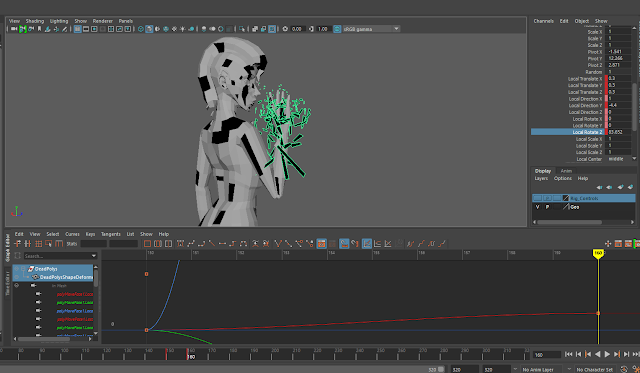Open the viewport View menu
The image size is (640, 373).
click(x=14, y=21)
